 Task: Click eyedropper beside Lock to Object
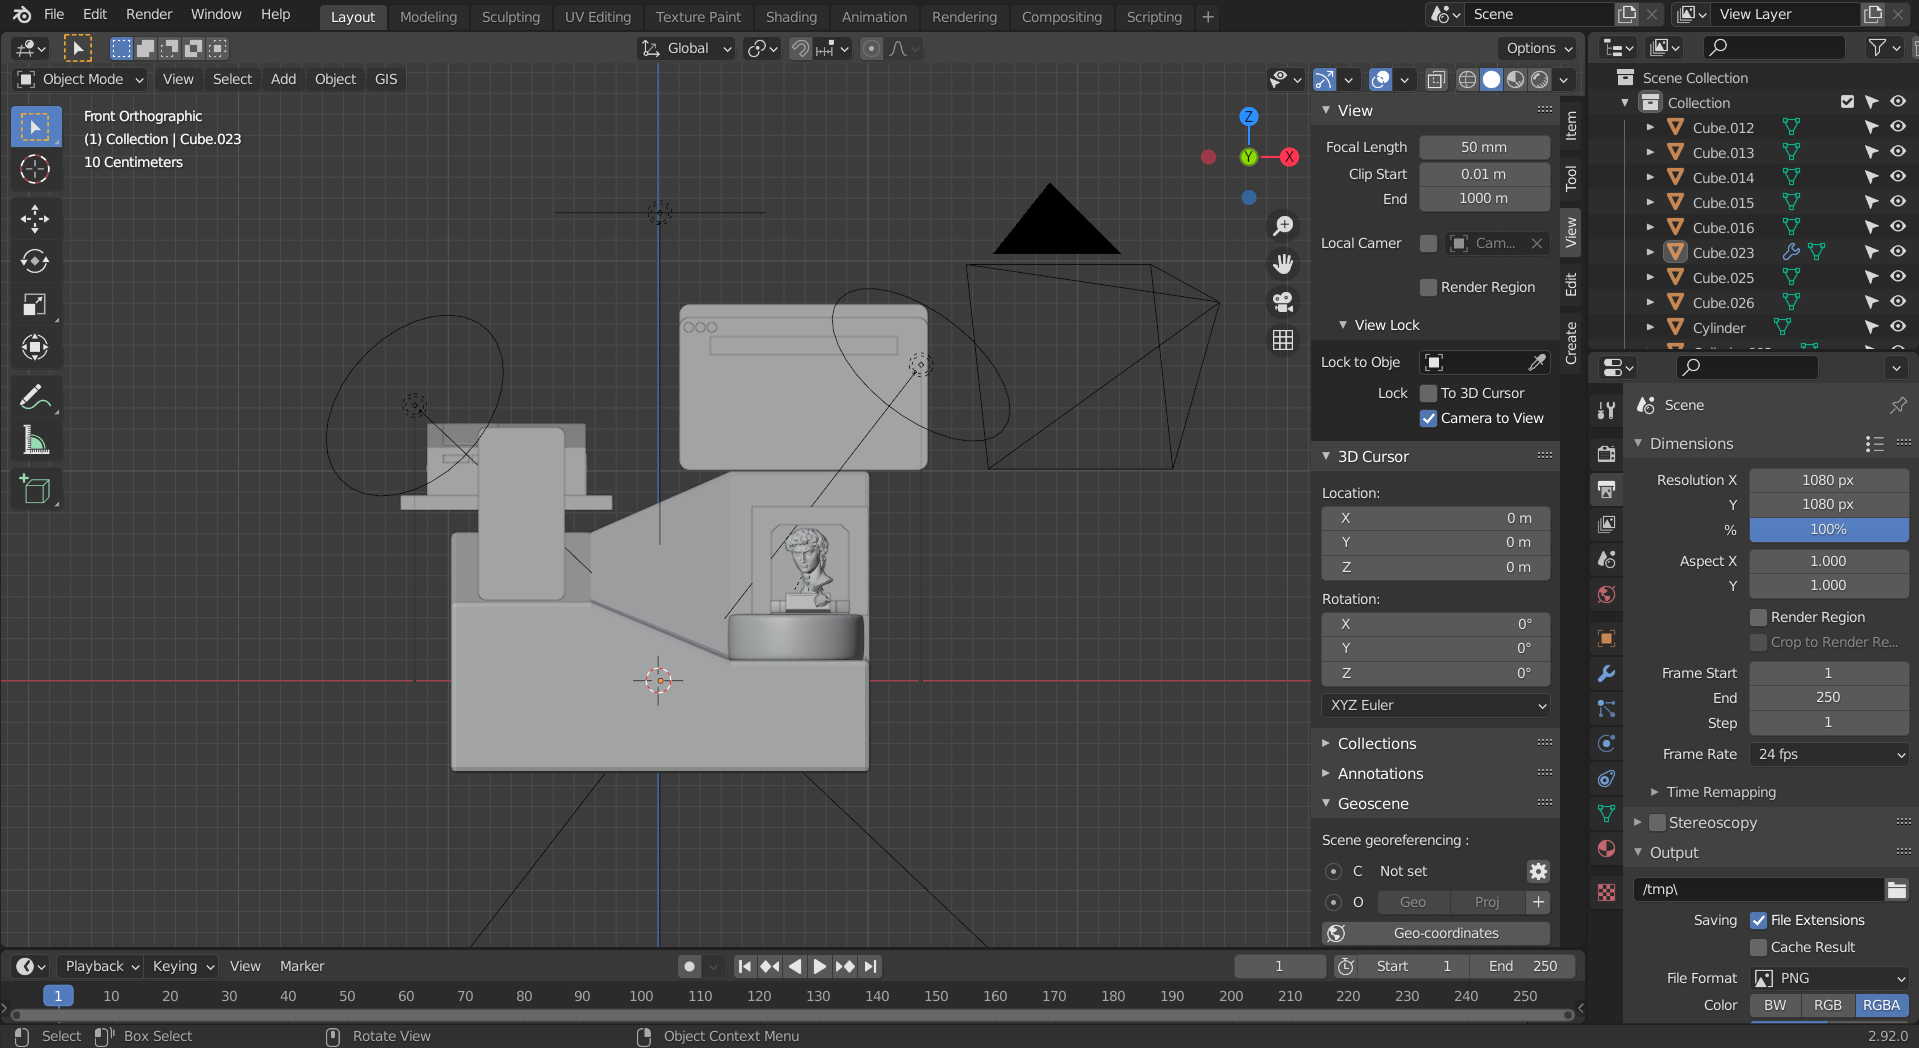tap(1537, 362)
